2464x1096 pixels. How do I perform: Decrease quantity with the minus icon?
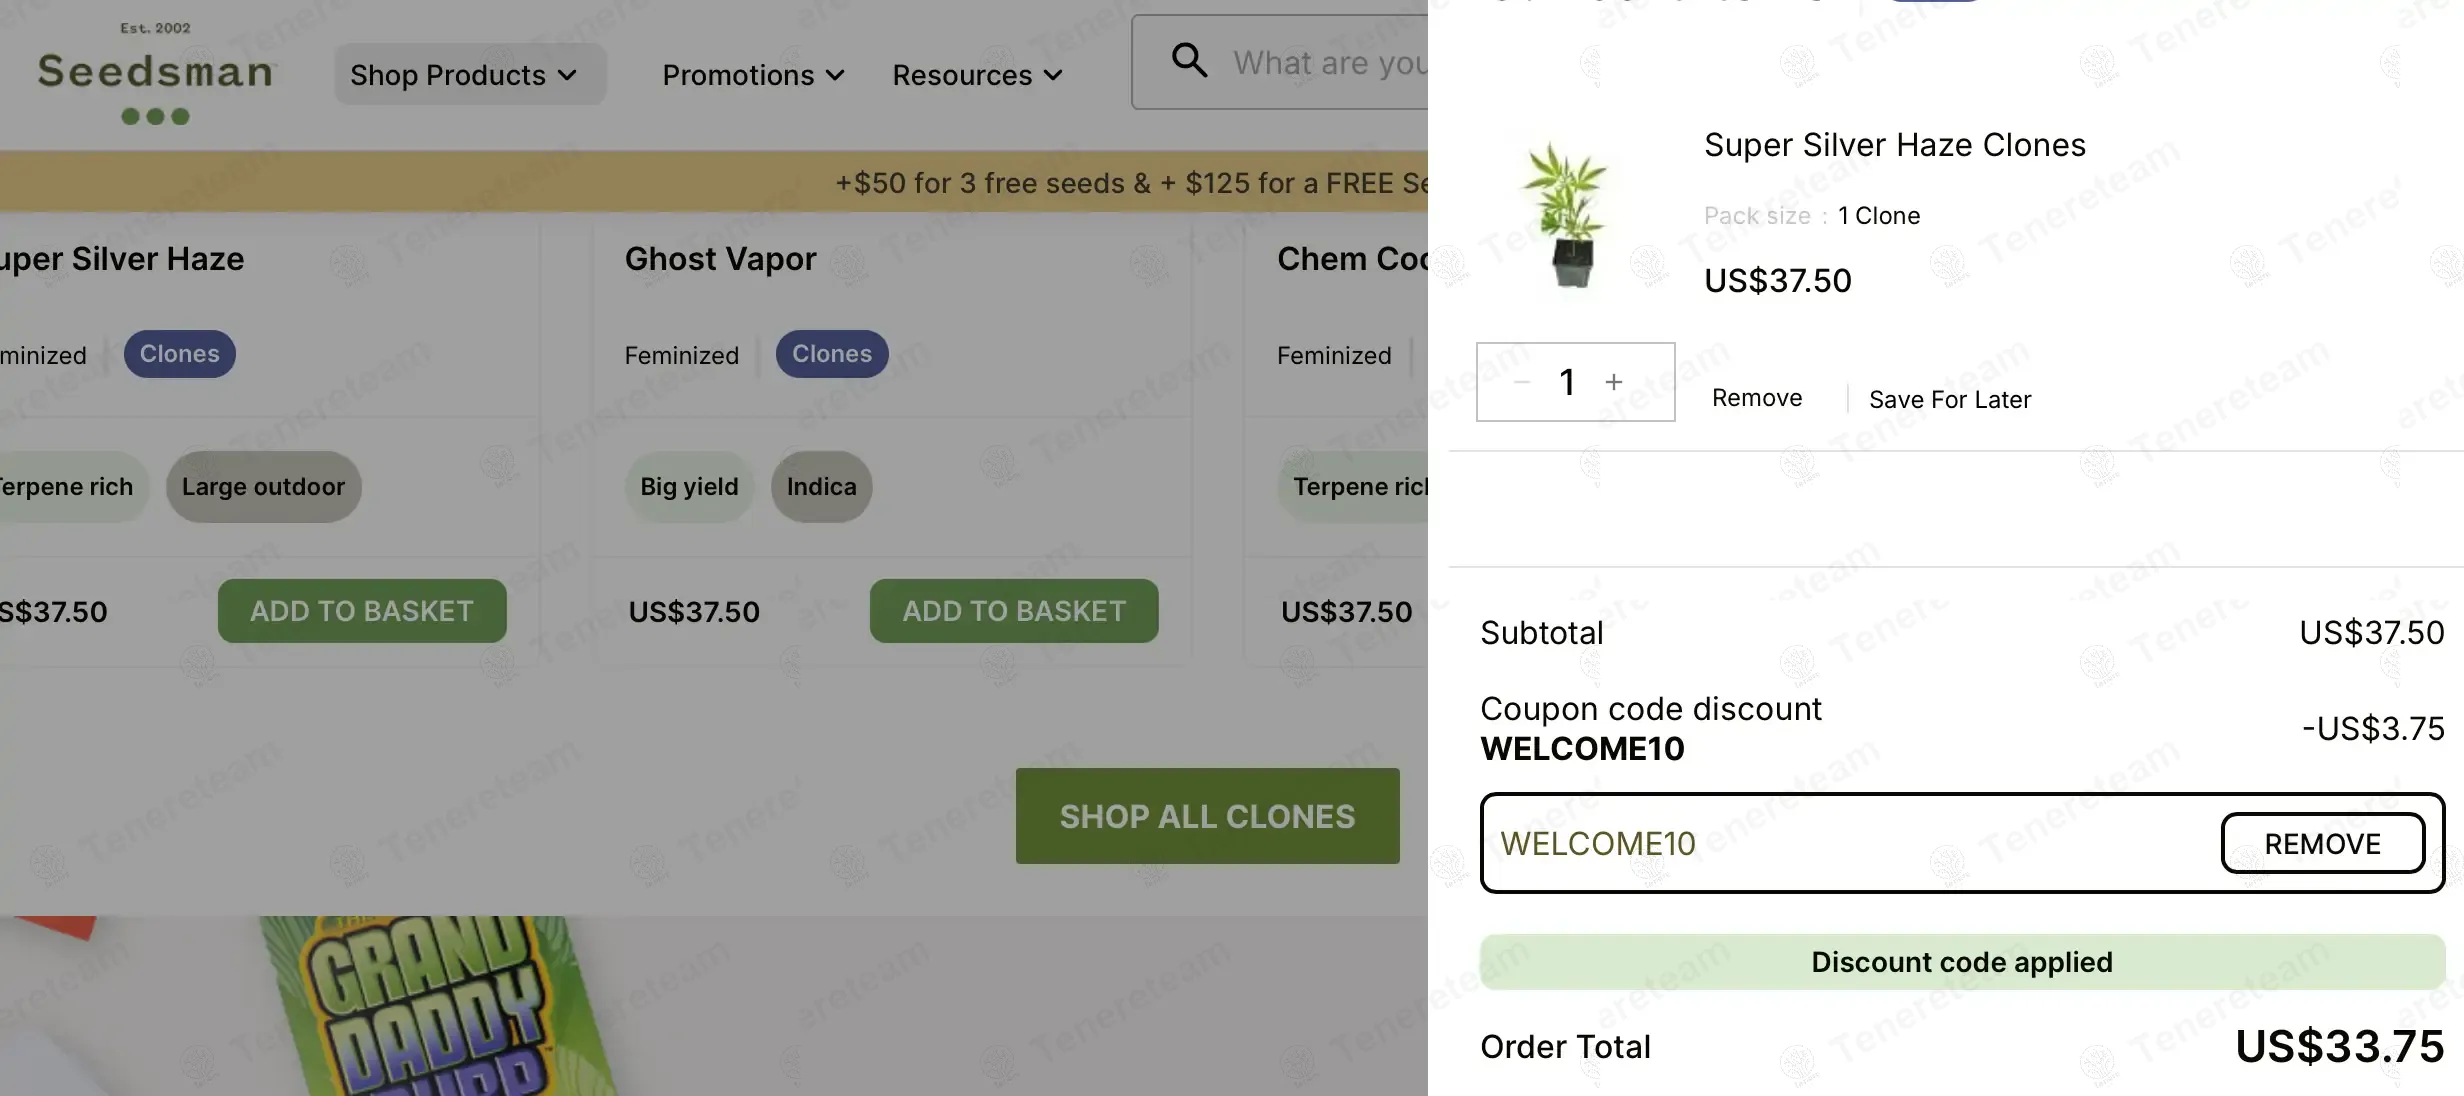click(x=1522, y=382)
